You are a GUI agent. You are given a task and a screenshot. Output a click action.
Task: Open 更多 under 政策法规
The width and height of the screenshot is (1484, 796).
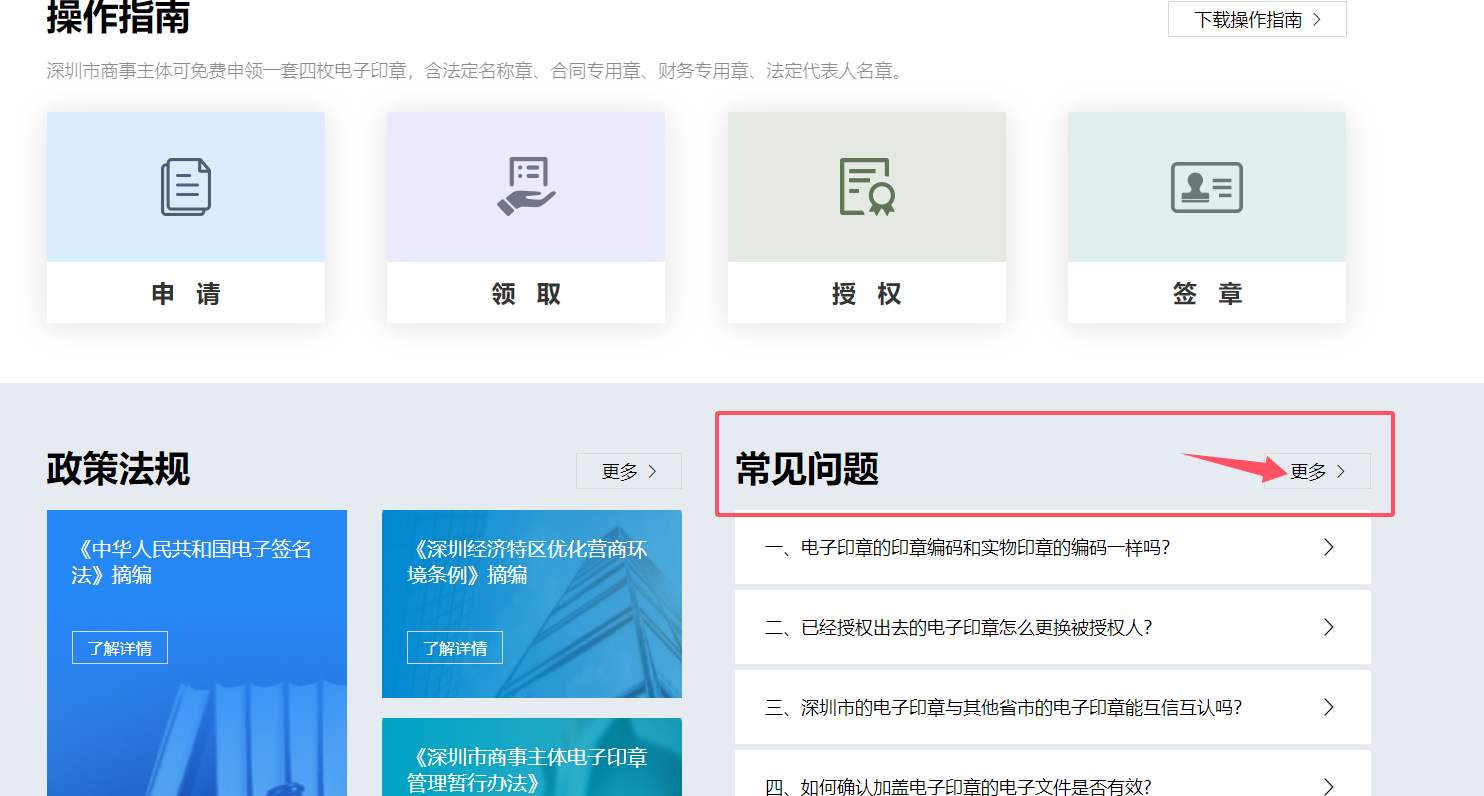628,471
